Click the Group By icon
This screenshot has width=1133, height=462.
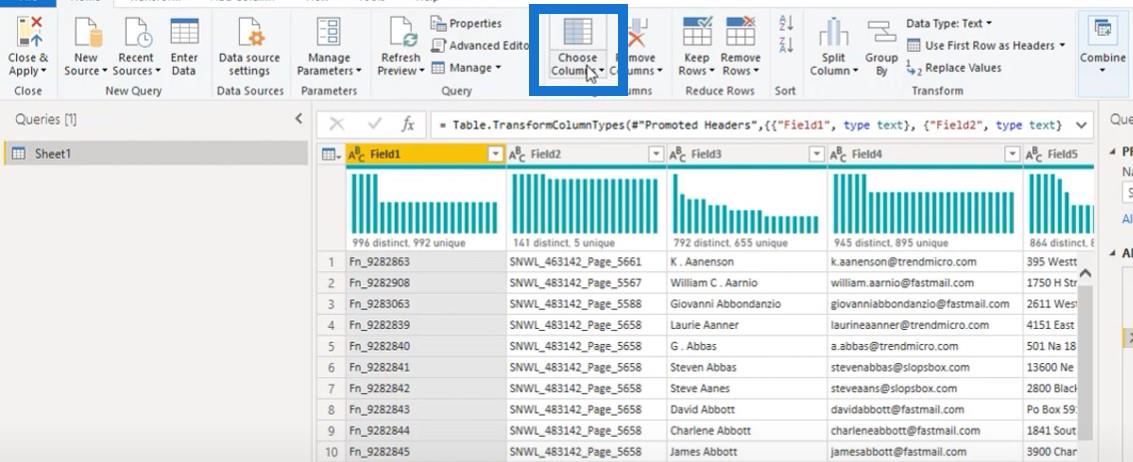(881, 31)
